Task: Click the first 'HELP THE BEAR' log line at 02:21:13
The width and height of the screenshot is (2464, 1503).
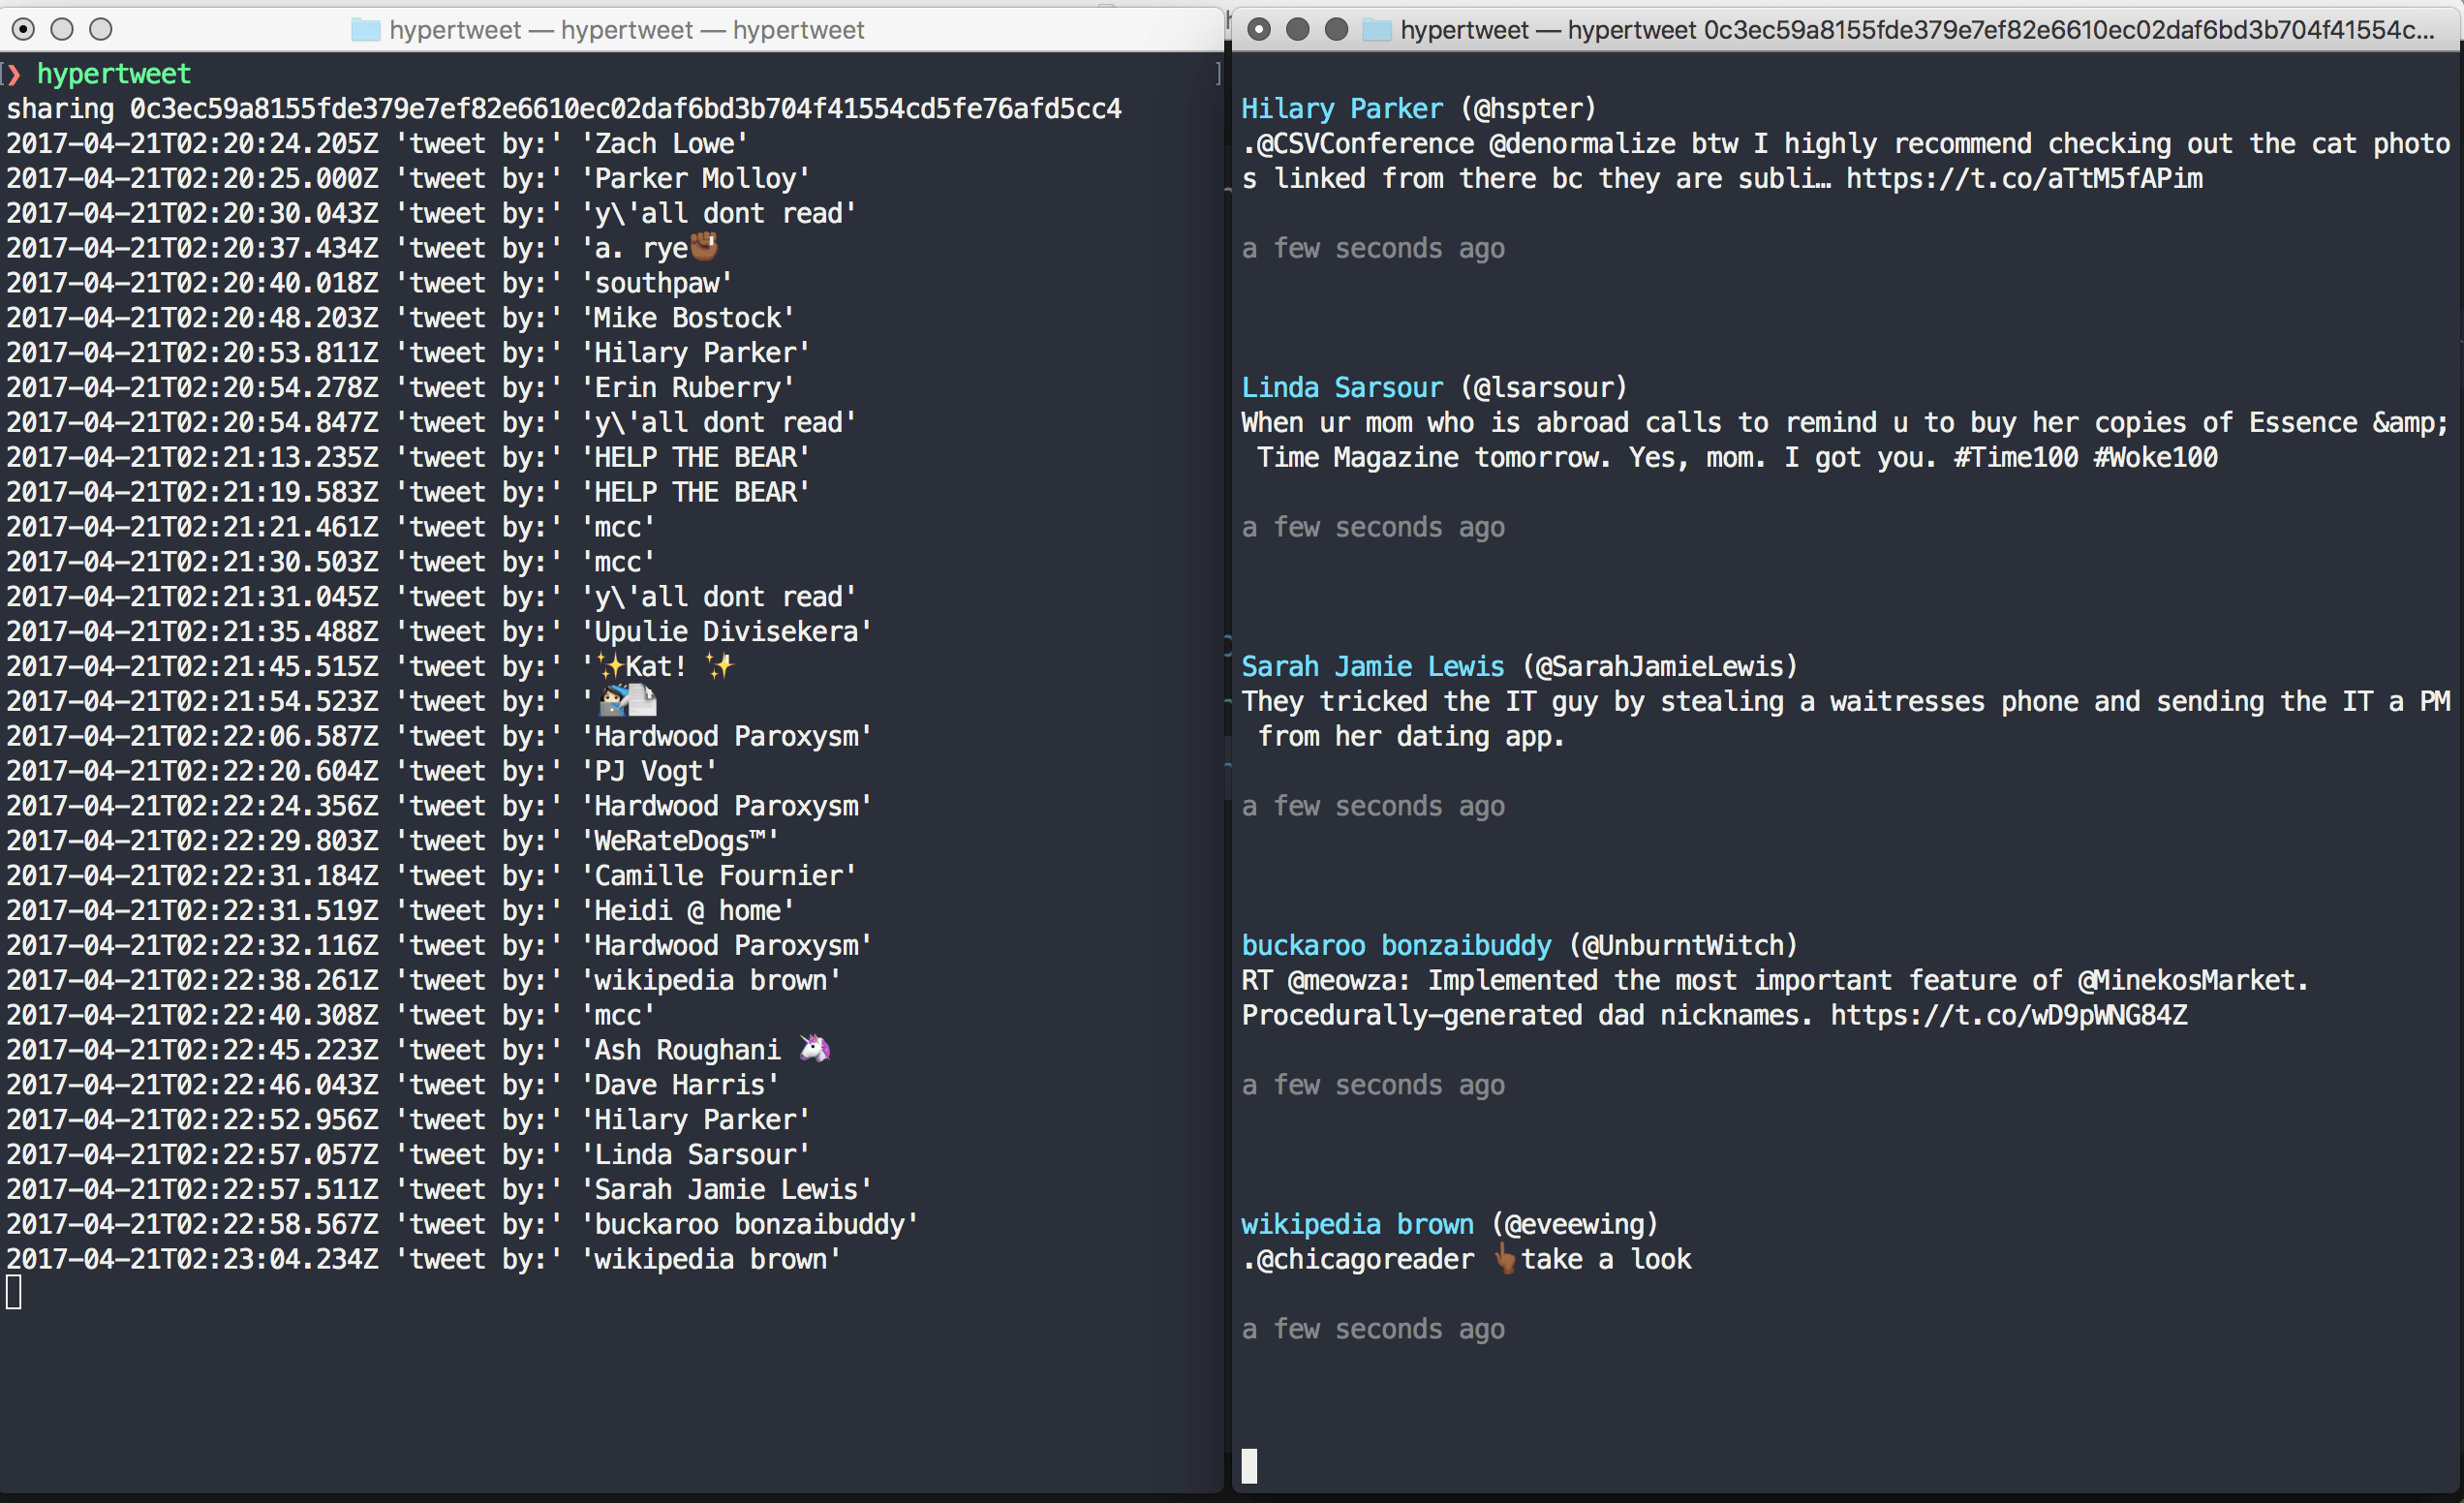Action: [x=408, y=457]
